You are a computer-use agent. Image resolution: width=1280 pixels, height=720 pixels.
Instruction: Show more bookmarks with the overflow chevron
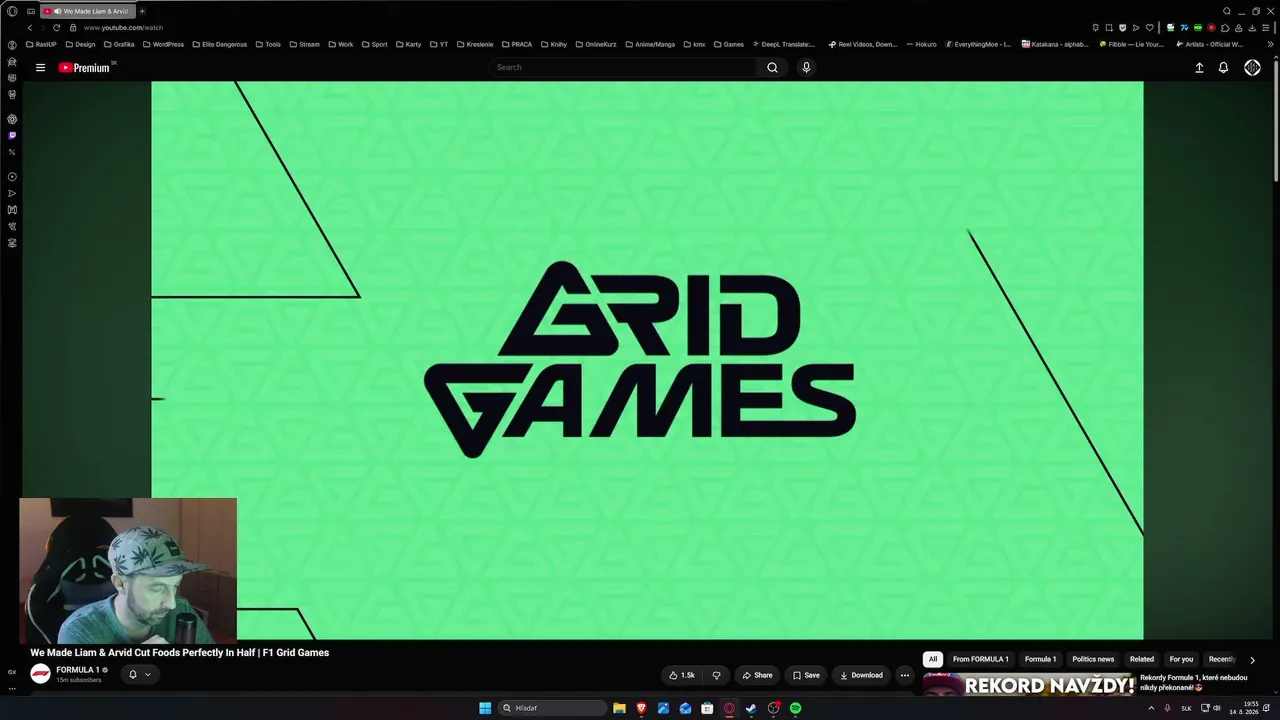point(1271,44)
